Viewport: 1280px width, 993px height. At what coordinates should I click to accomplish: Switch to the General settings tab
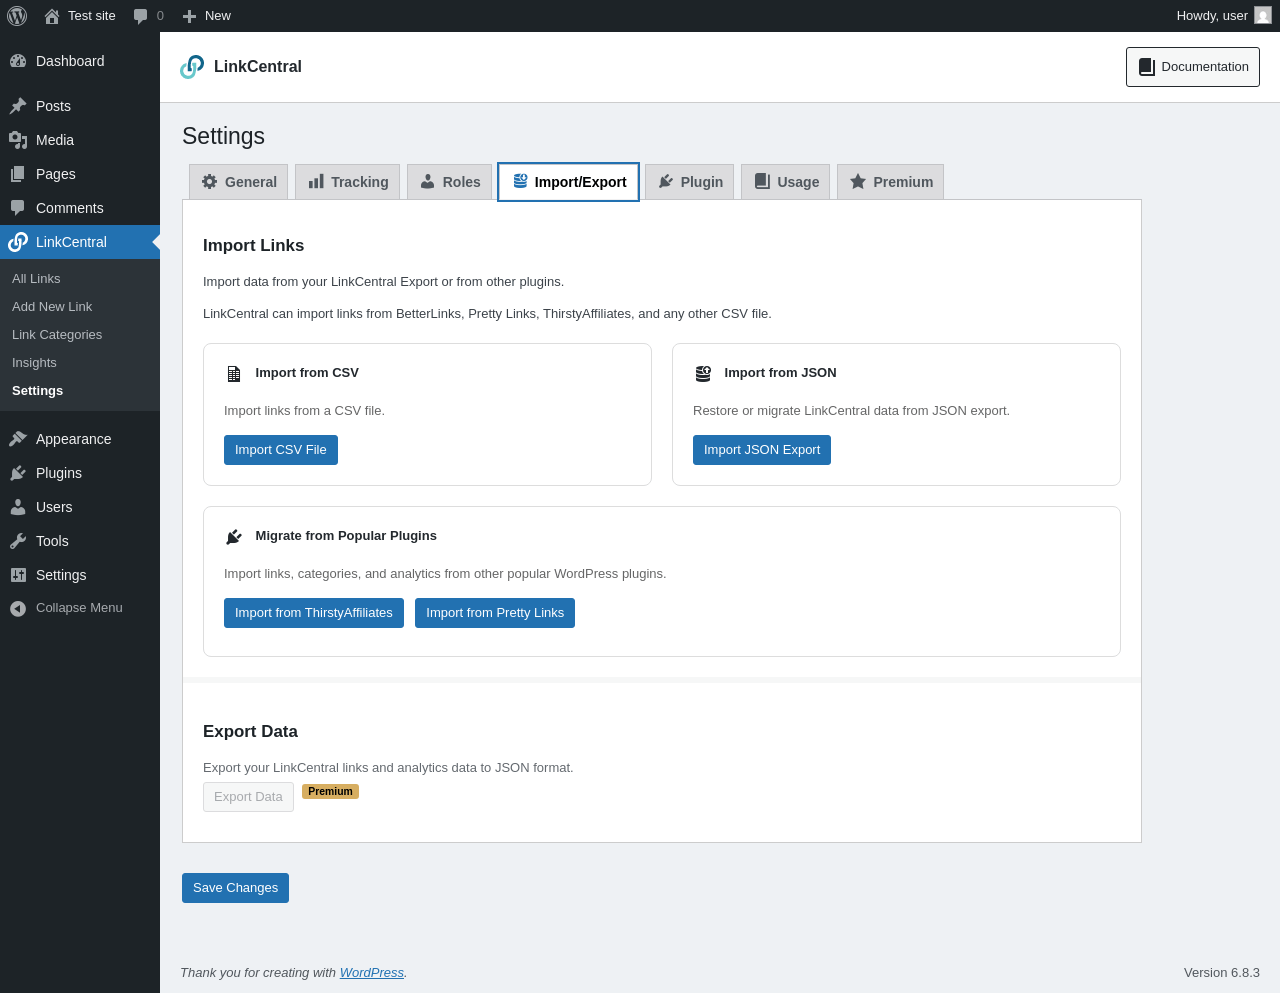pyautogui.click(x=239, y=182)
